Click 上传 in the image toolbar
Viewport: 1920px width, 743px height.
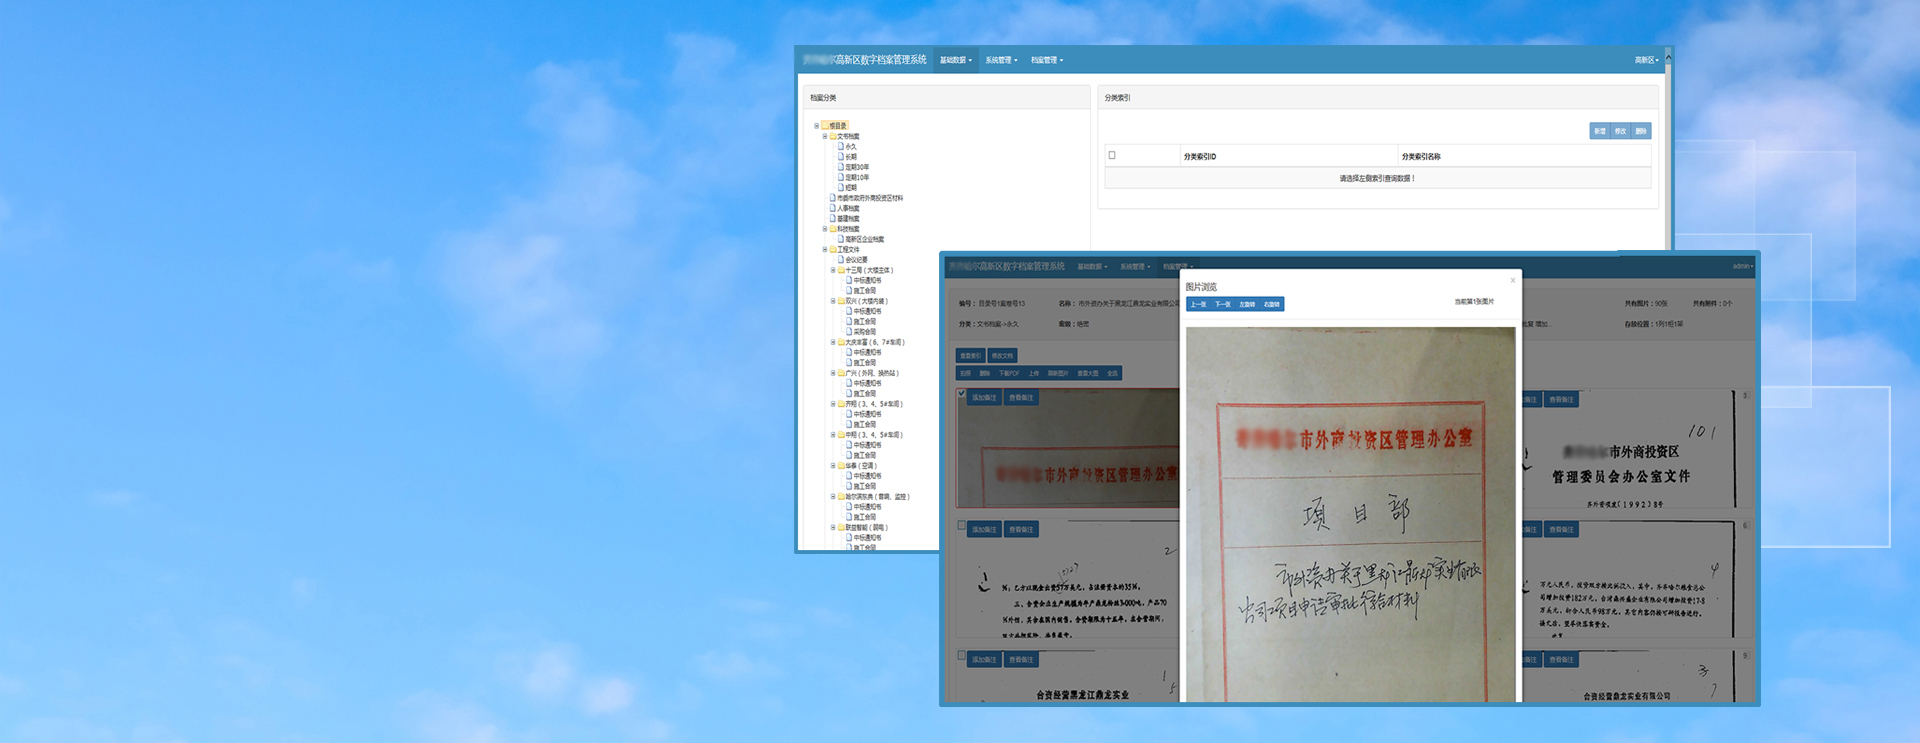point(1034,373)
